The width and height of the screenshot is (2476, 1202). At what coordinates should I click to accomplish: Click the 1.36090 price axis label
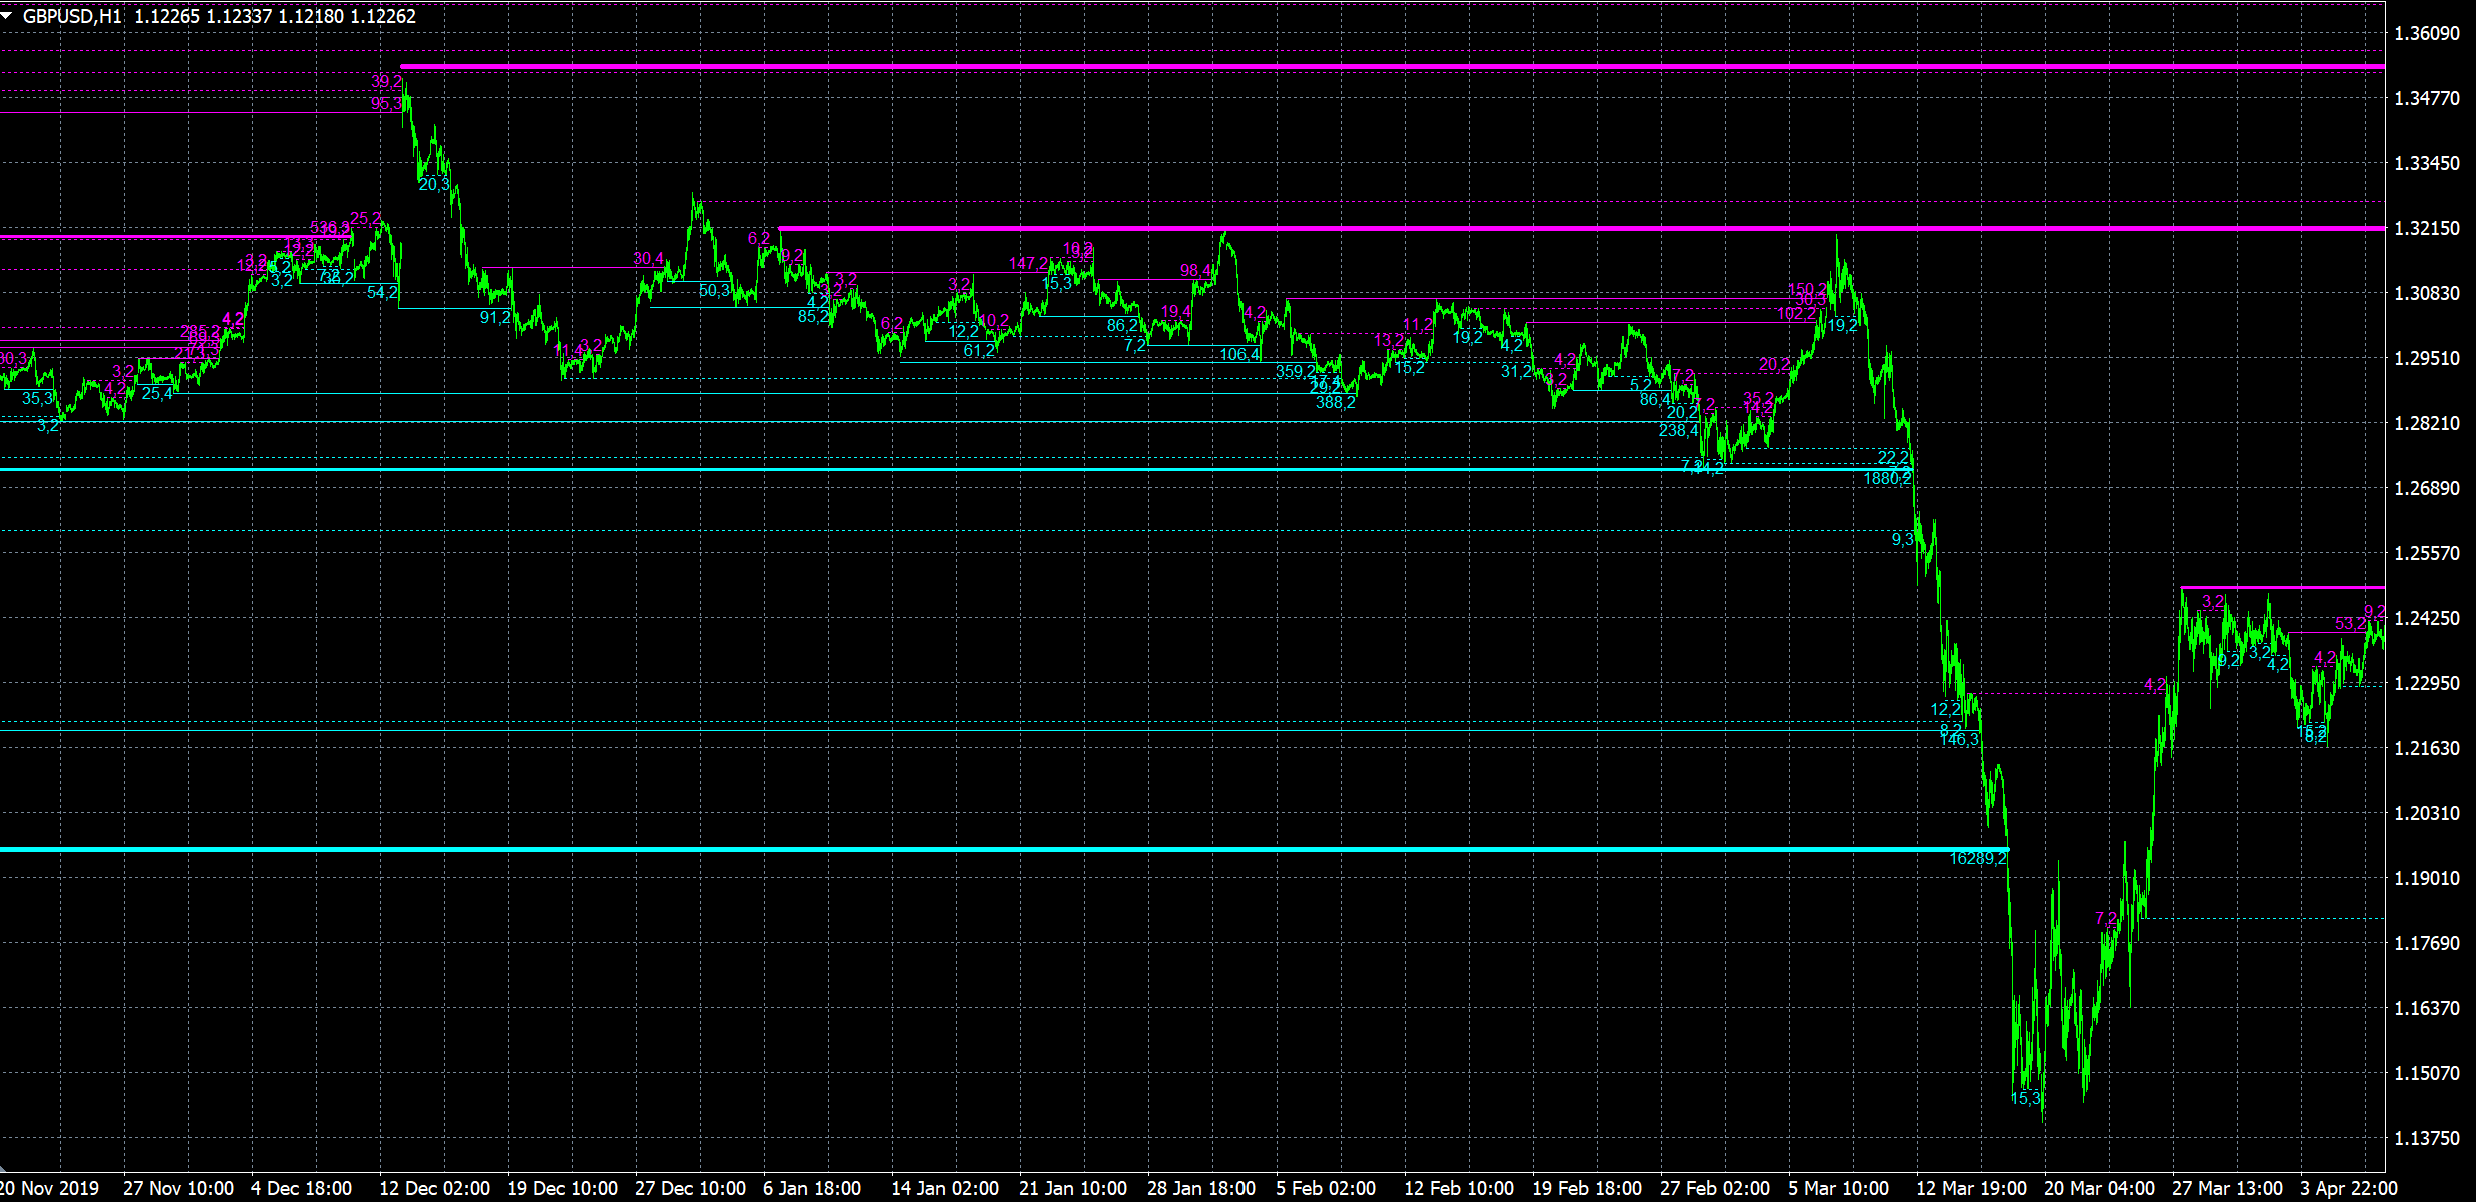point(2426,34)
